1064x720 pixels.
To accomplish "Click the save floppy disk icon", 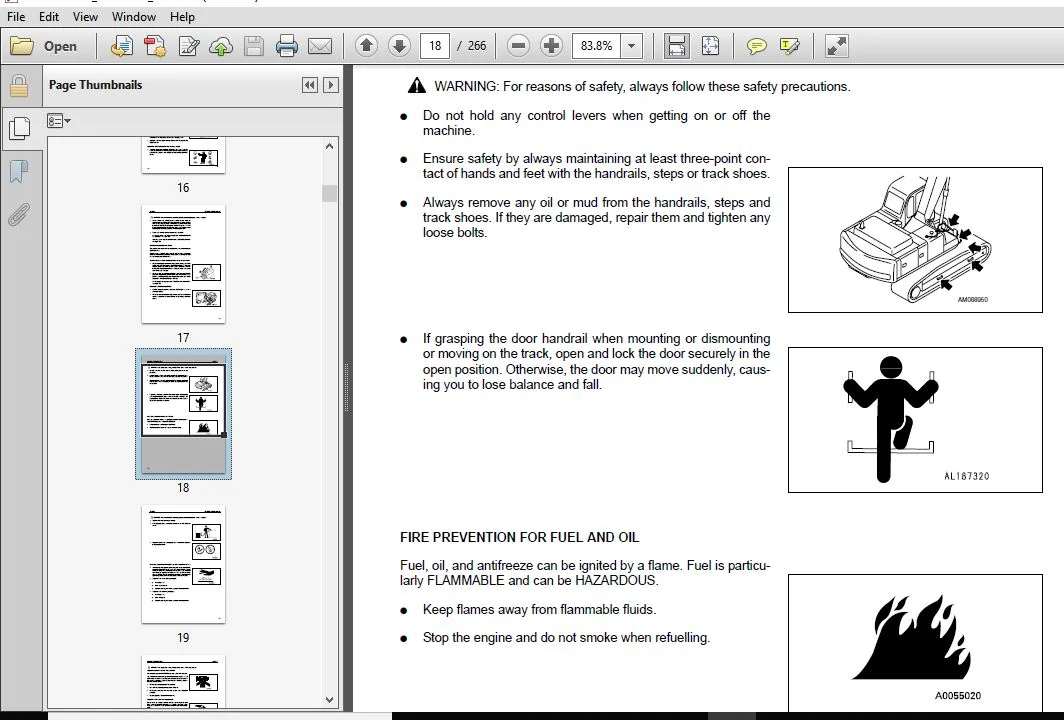I will click(x=254, y=46).
